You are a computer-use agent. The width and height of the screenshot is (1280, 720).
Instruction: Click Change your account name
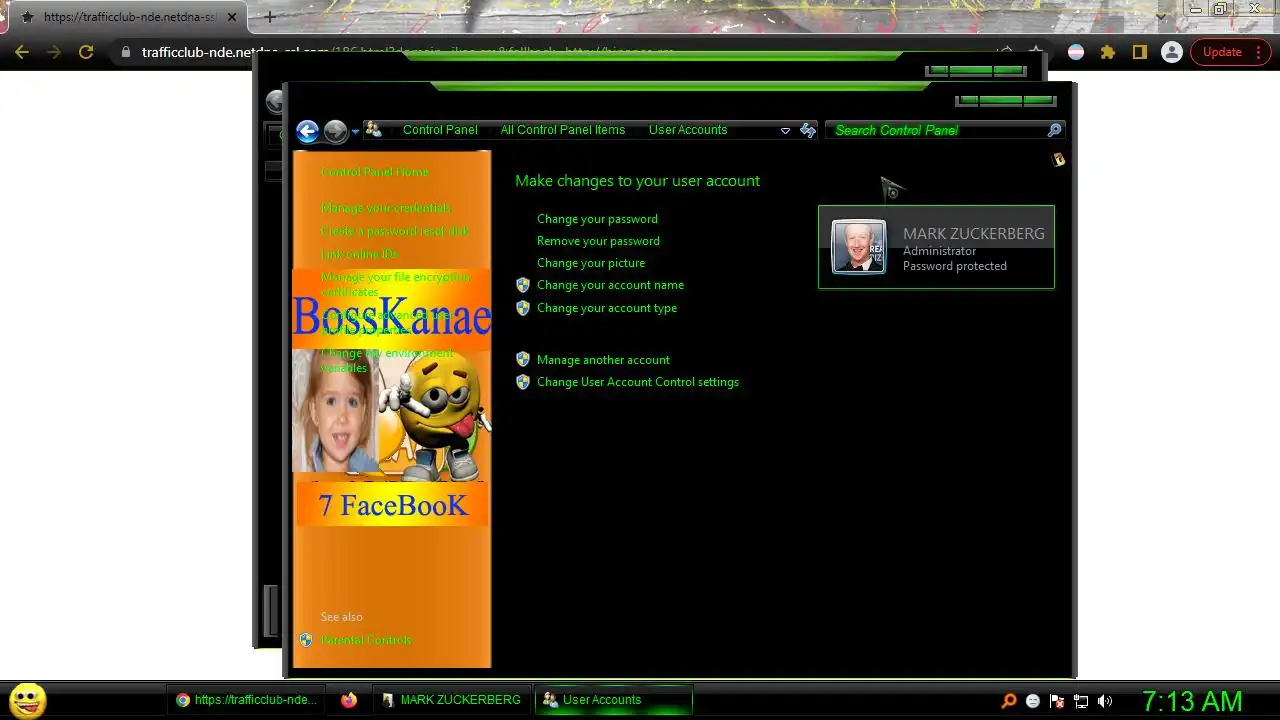point(610,285)
